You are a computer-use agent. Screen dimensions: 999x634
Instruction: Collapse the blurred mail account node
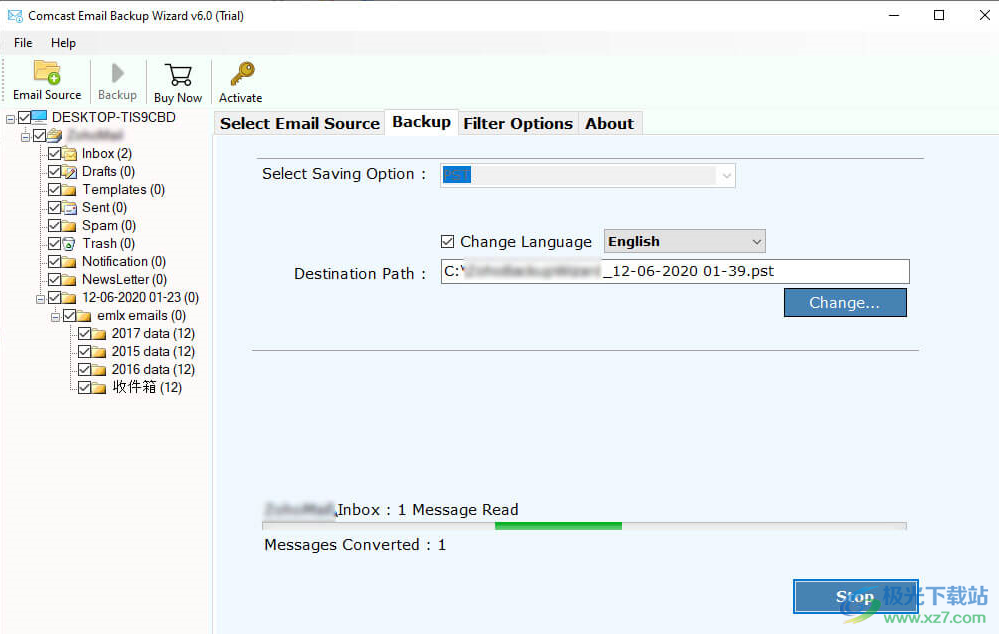(x=25, y=136)
